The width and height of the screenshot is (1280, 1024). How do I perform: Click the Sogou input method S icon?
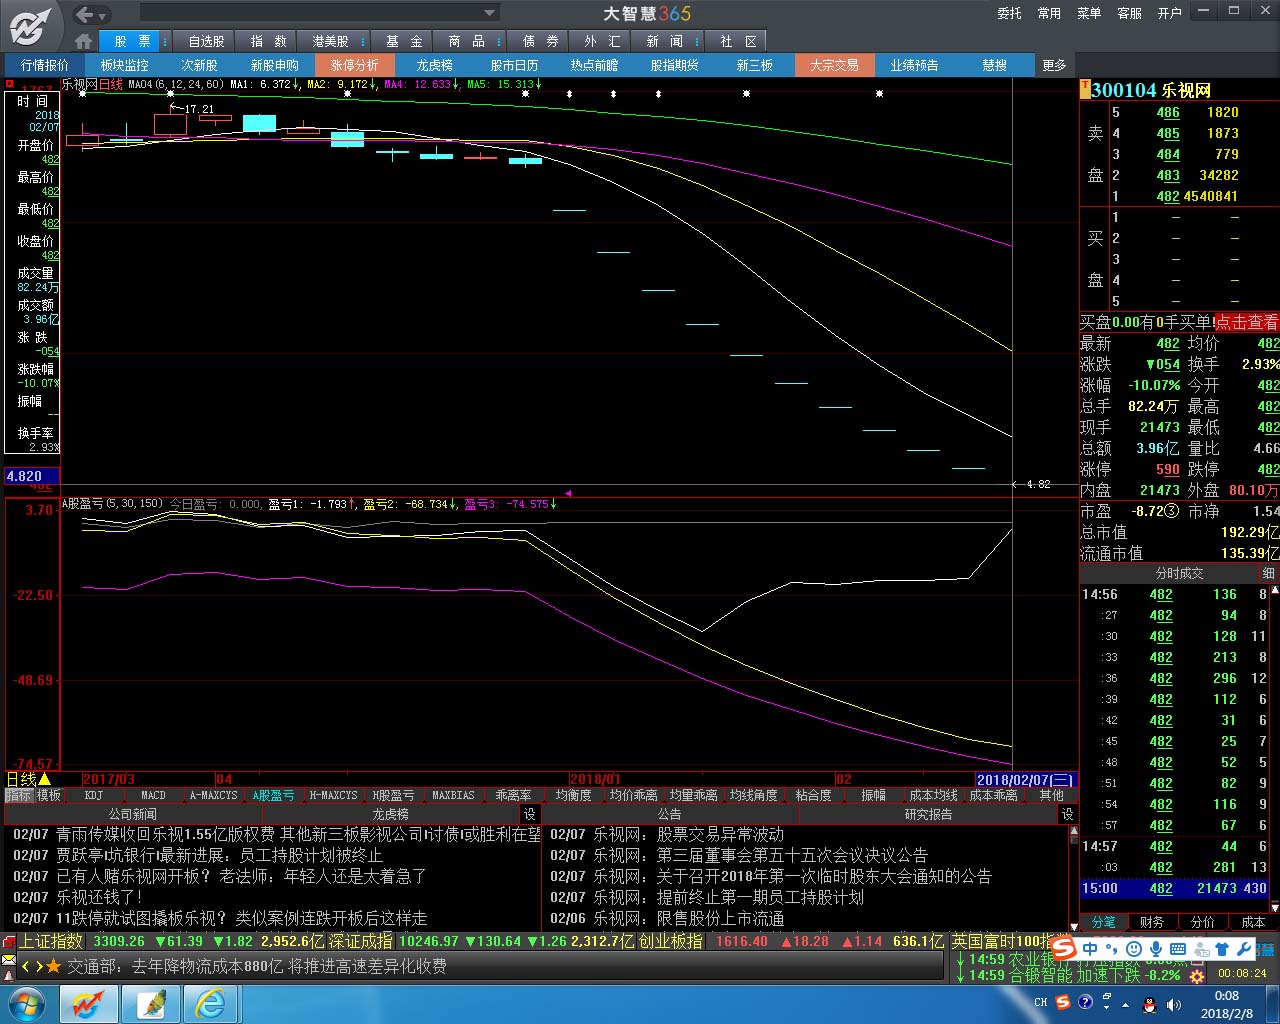pos(1064,948)
